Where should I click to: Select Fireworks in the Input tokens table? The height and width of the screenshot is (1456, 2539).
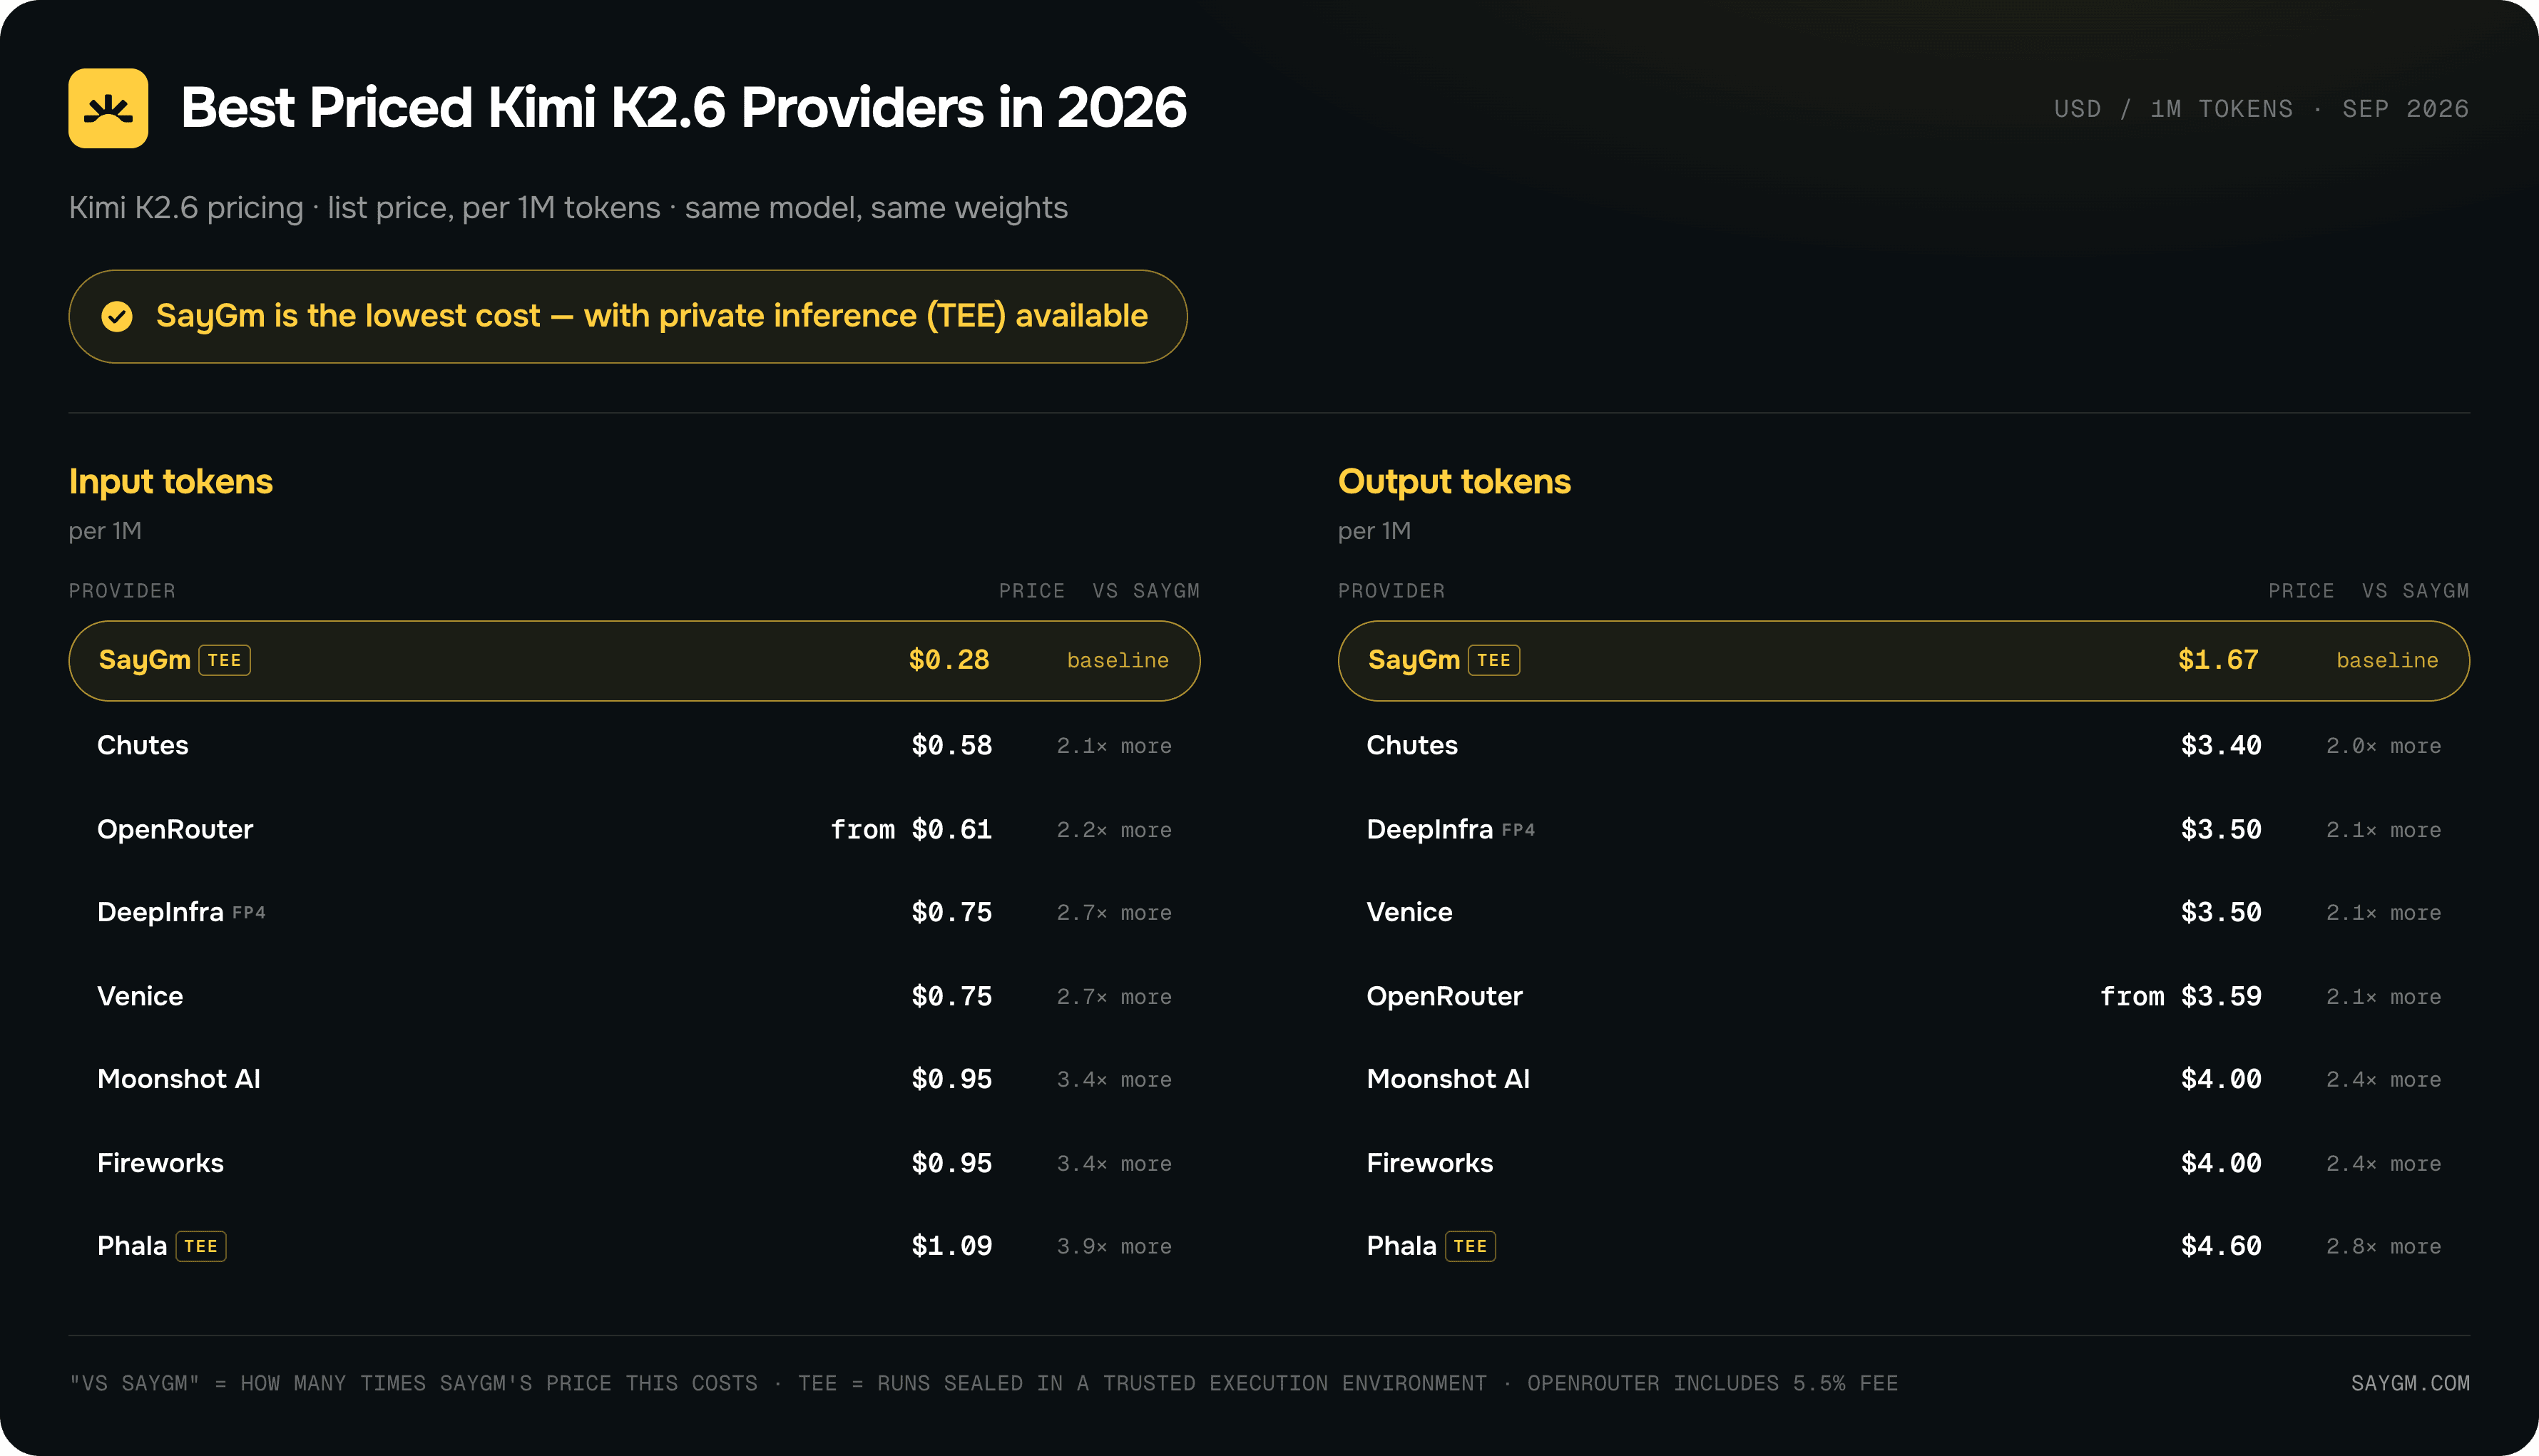point(160,1164)
